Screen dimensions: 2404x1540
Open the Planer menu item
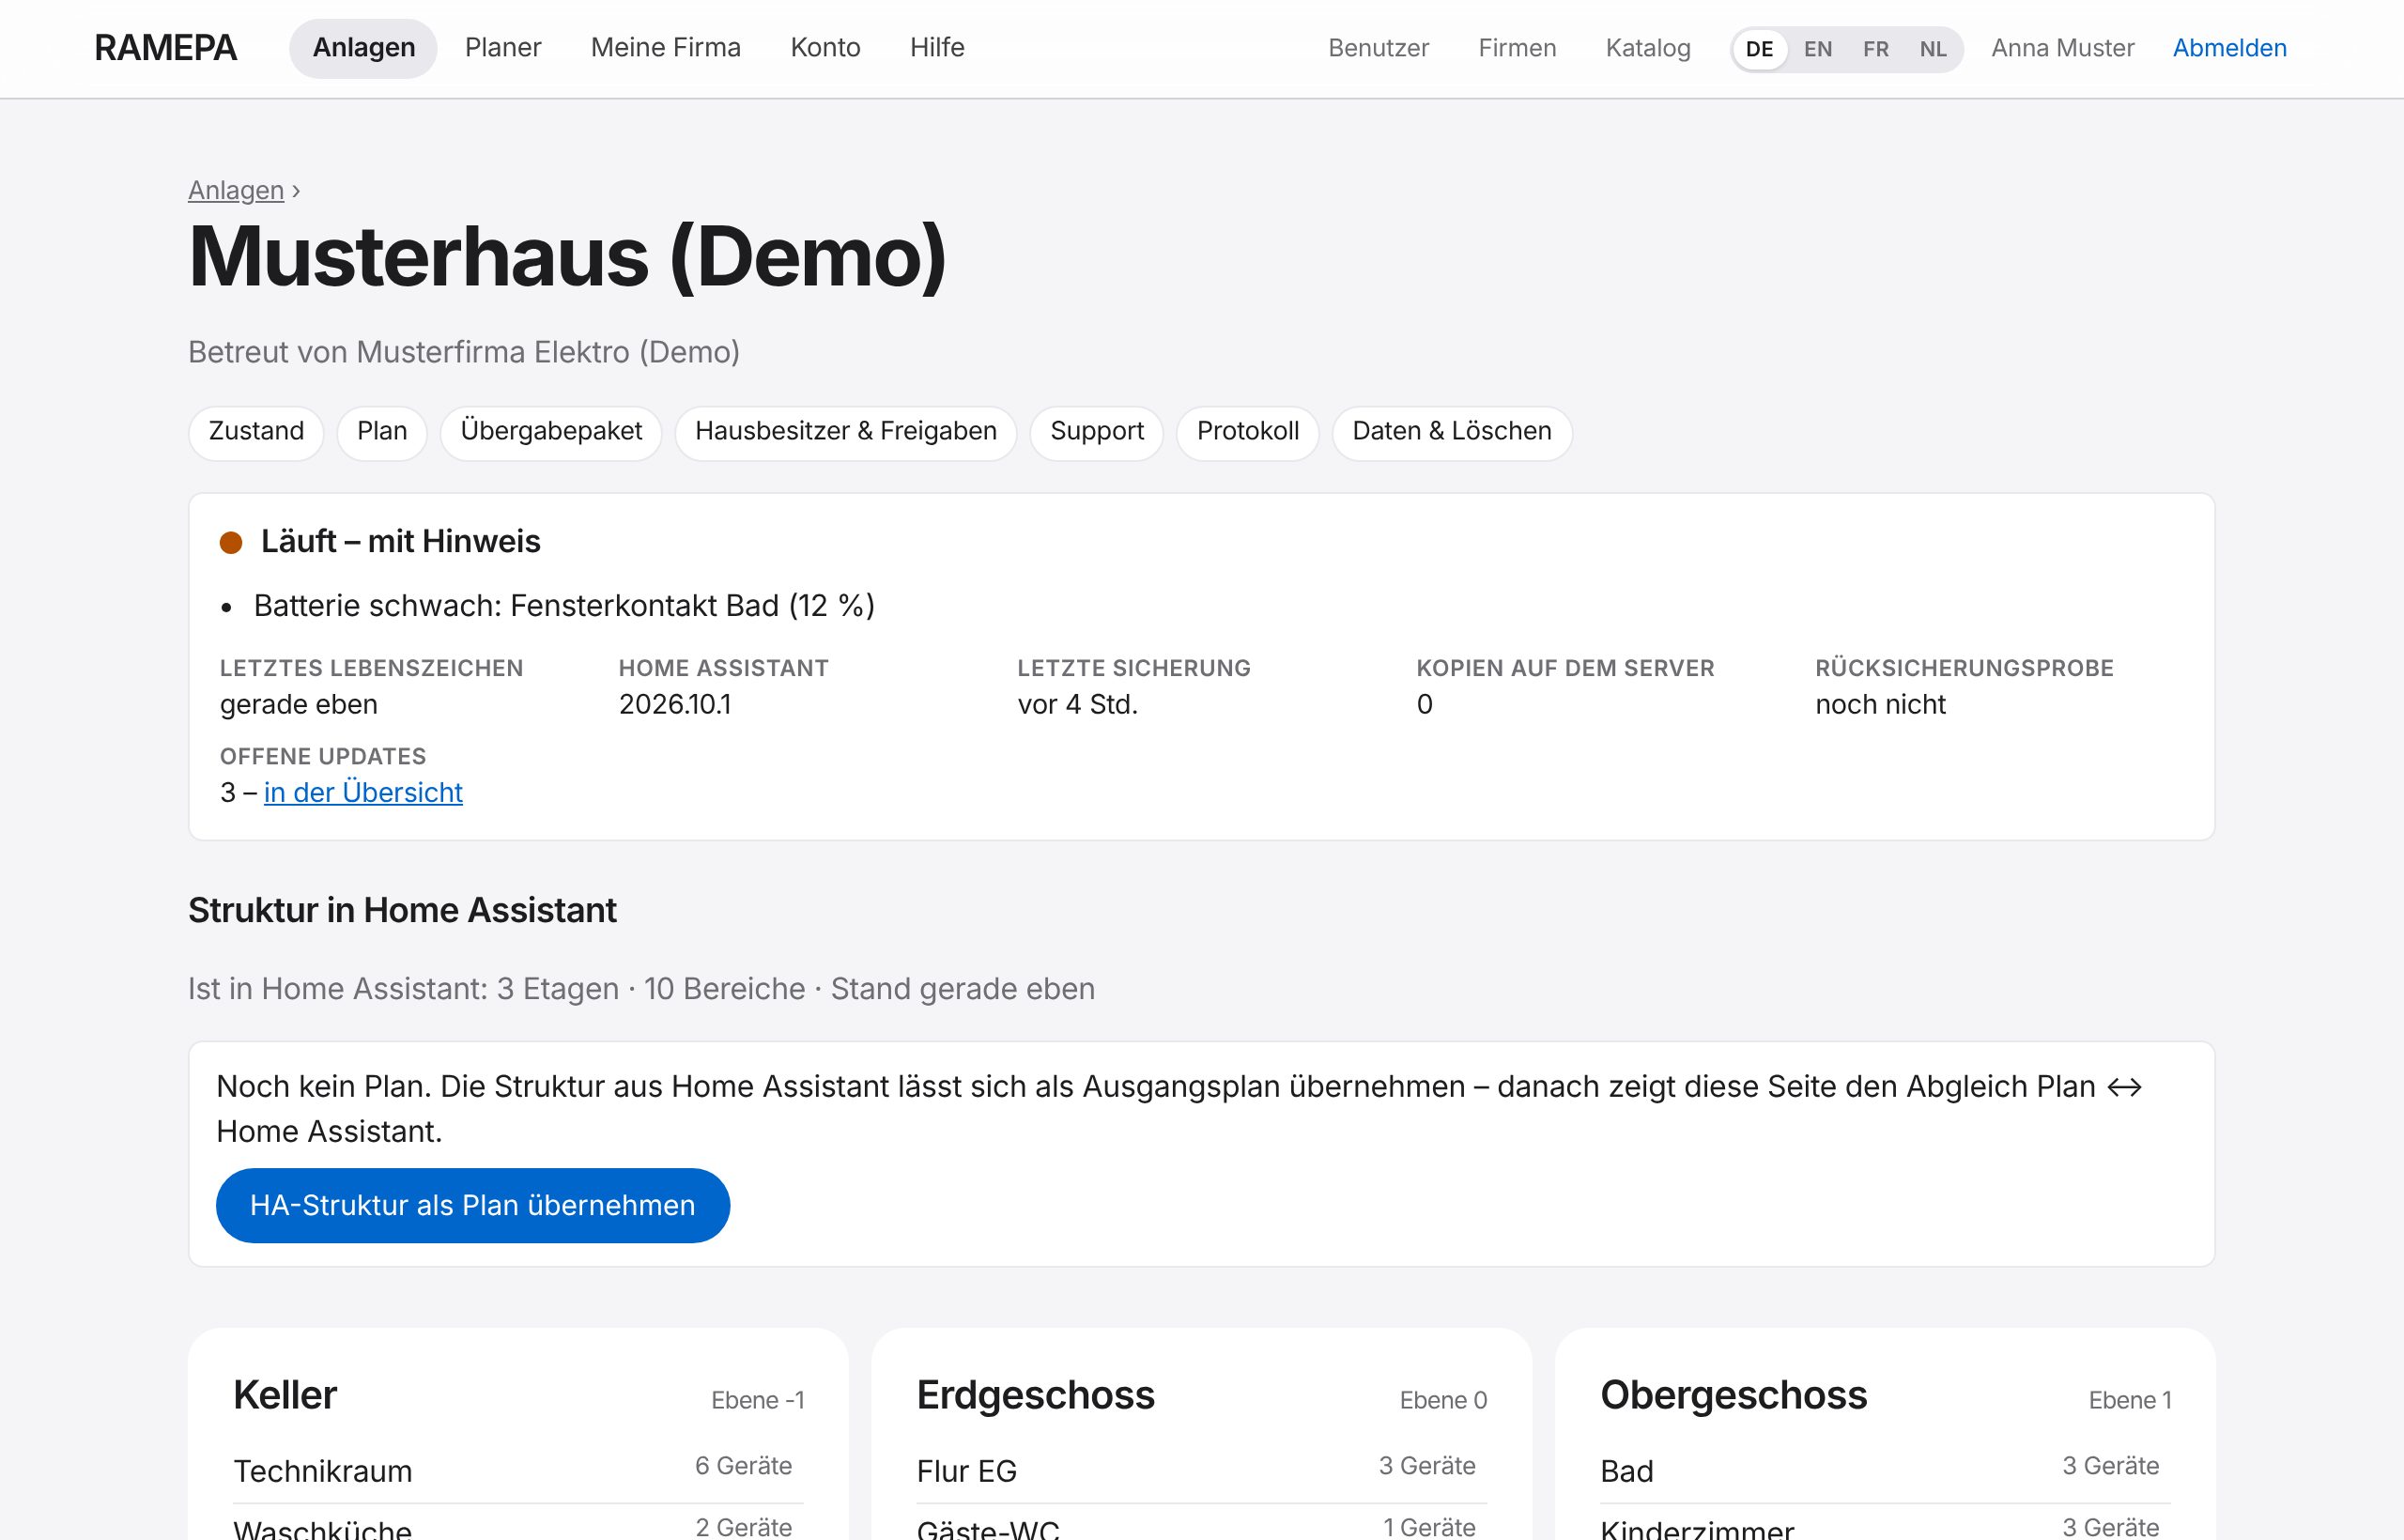pos(503,48)
